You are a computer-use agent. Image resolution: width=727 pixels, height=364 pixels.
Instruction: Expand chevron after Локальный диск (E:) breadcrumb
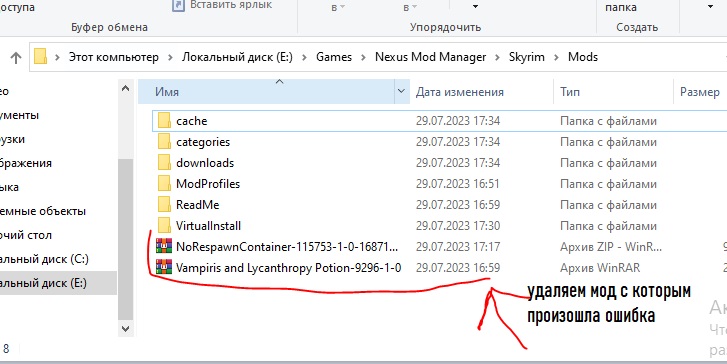(x=305, y=57)
